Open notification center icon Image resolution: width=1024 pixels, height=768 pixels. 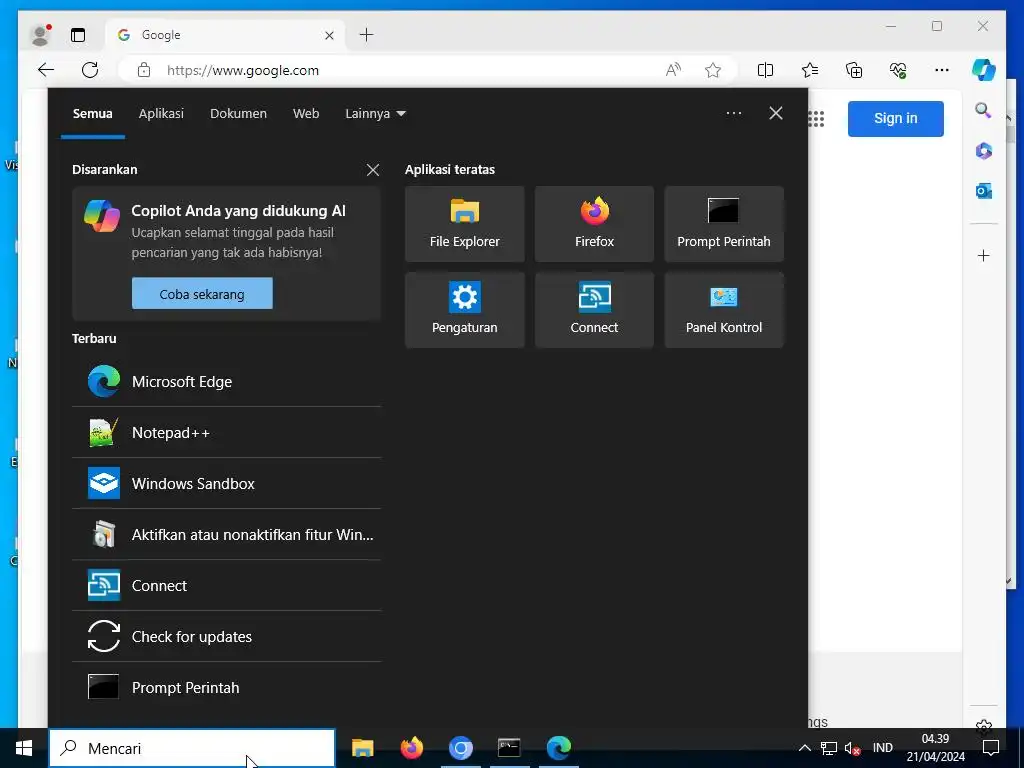991,748
